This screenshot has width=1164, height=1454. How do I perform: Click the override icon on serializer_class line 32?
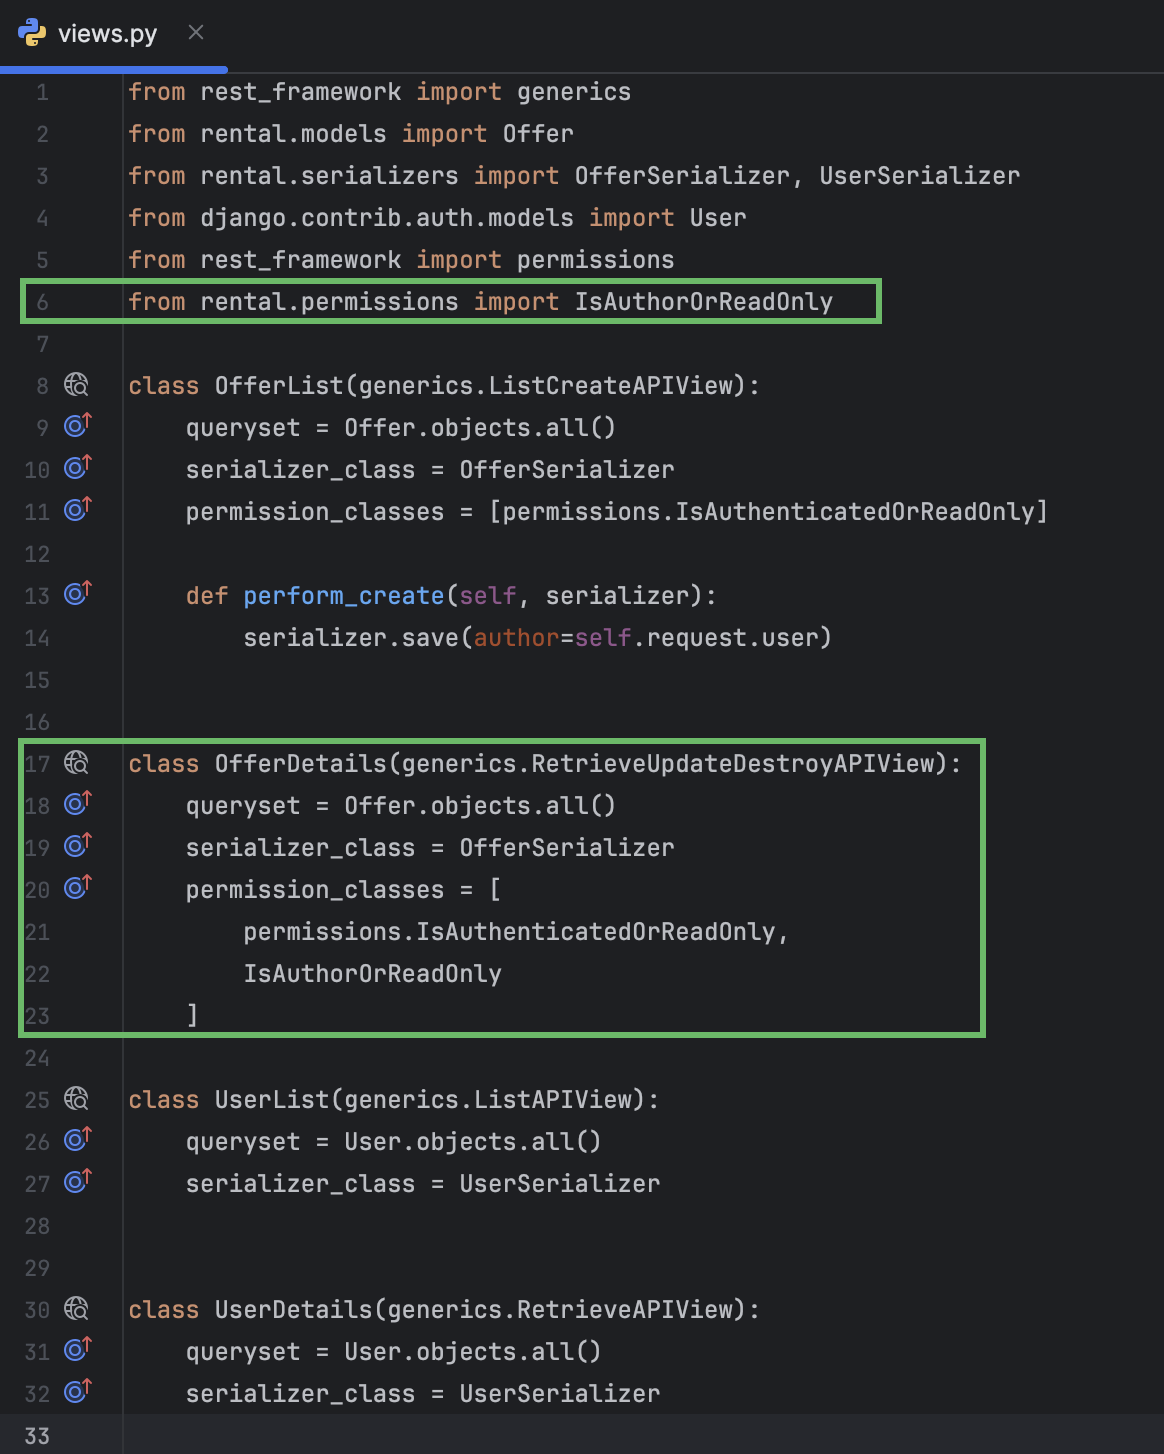pos(76,1391)
